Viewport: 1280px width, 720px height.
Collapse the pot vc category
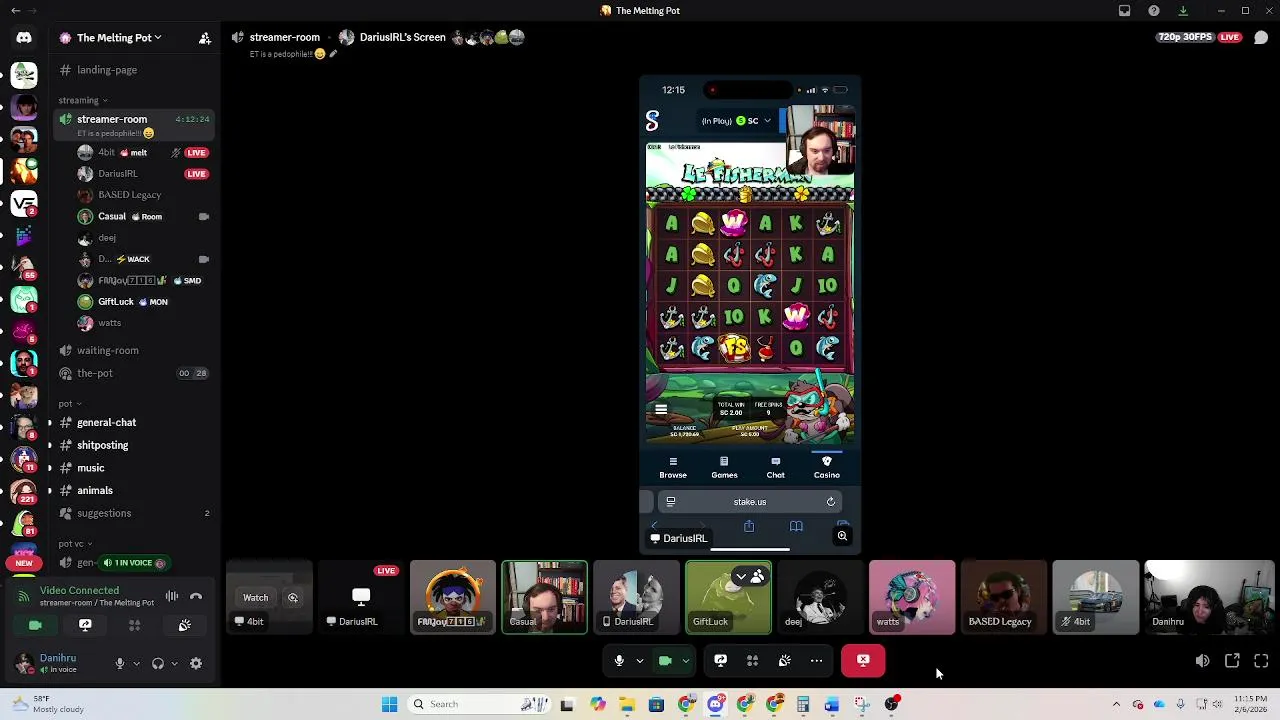tap(75, 544)
